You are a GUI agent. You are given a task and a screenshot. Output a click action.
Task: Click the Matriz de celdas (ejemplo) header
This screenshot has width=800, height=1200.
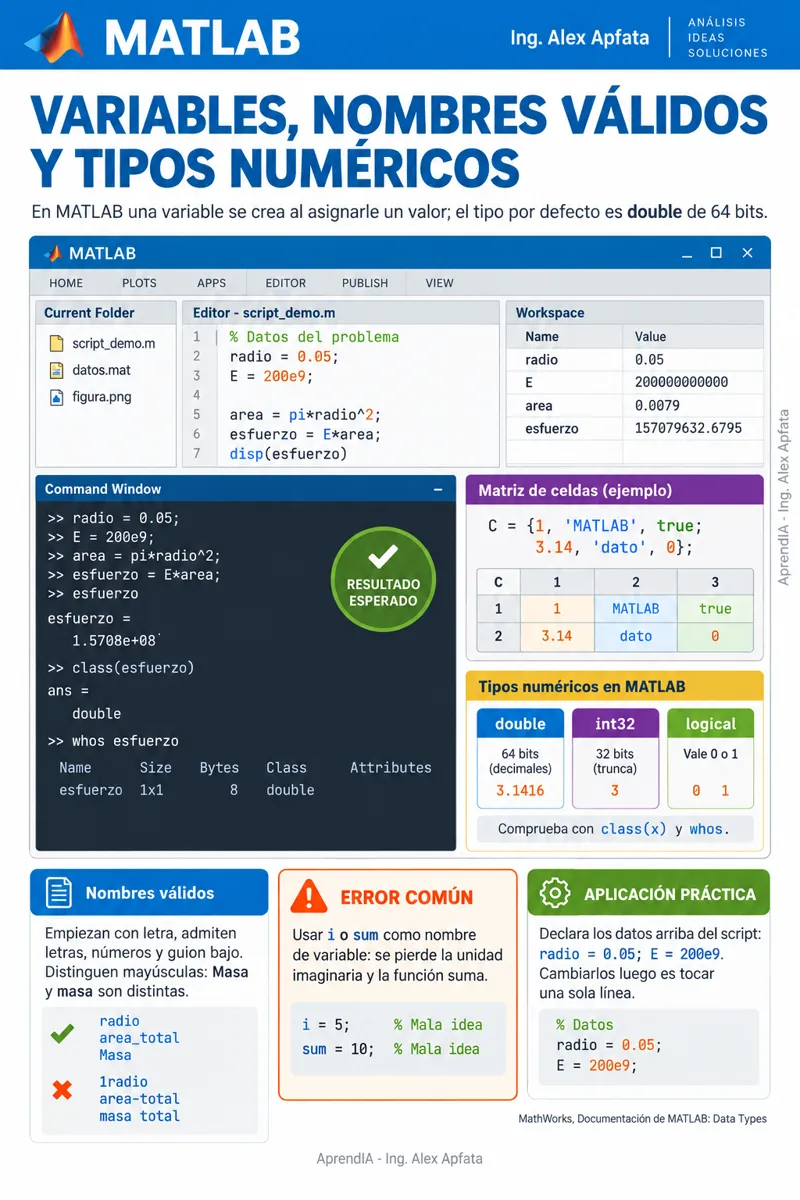tap(614, 490)
